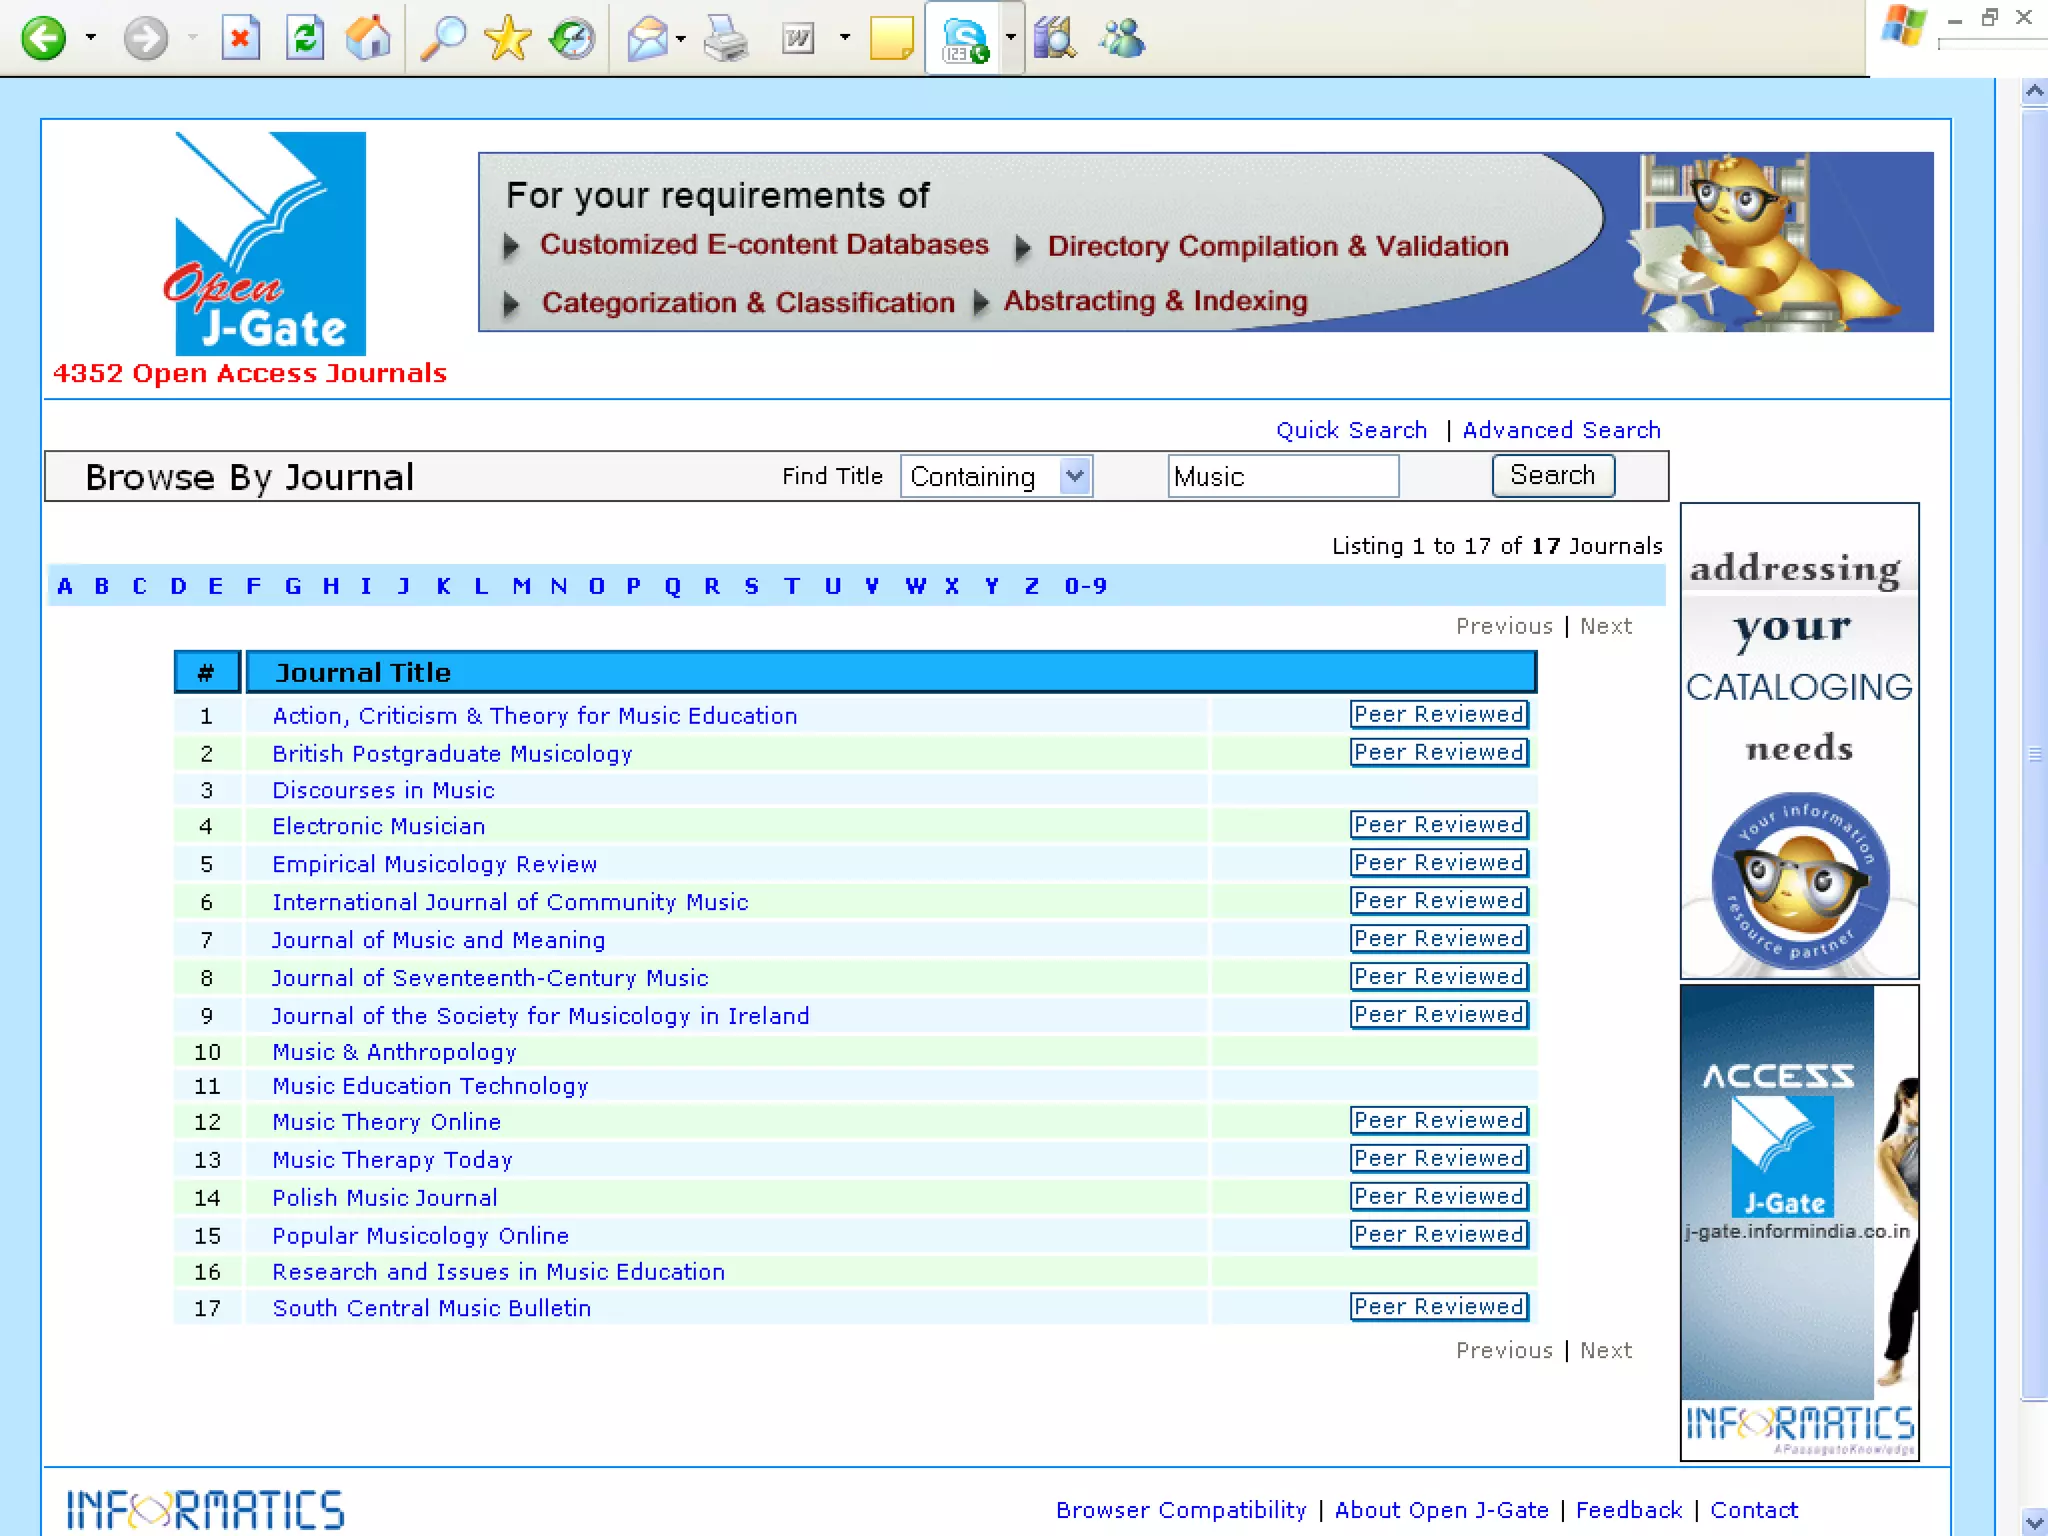Refresh the page with the toolbar icon

(305, 39)
